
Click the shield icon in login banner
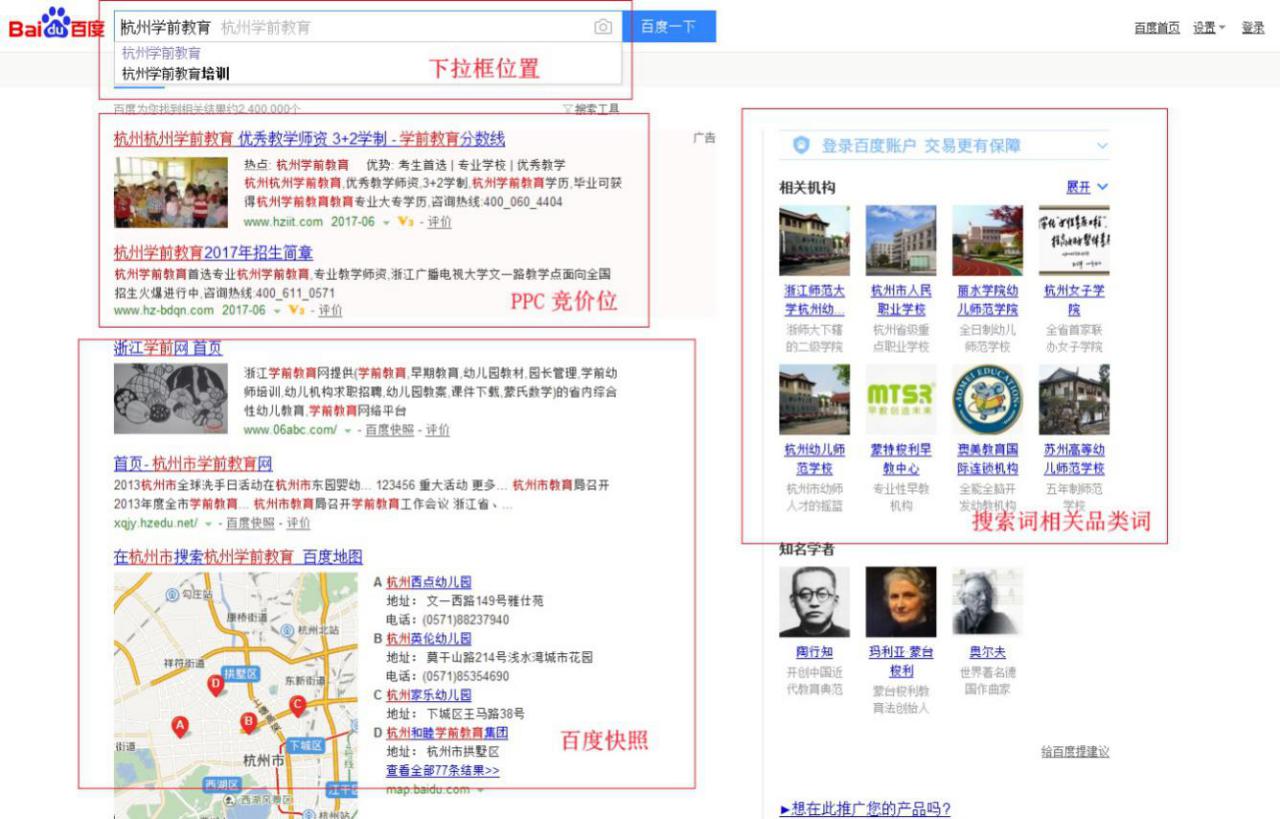pyautogui.click(x=800, y=146)
